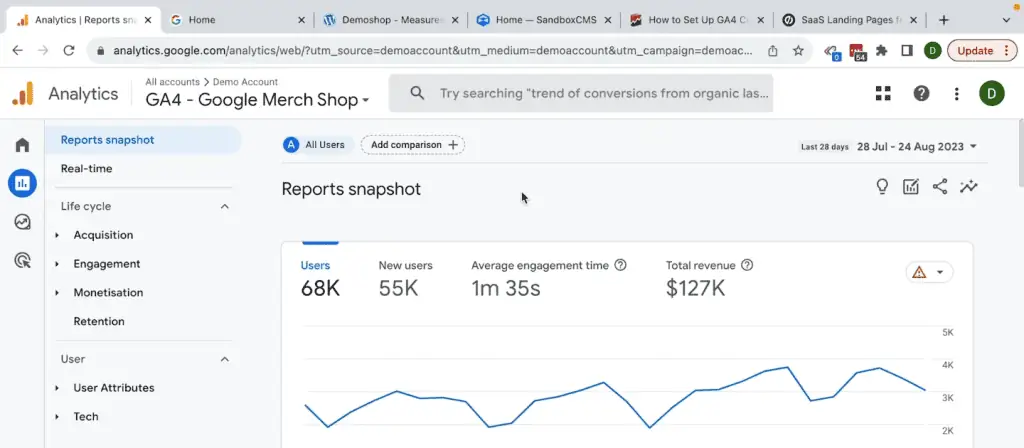Viewport: 1024px width, 448px height.
Task: Click the Customise report icon
Action: [x=910, y=187]
